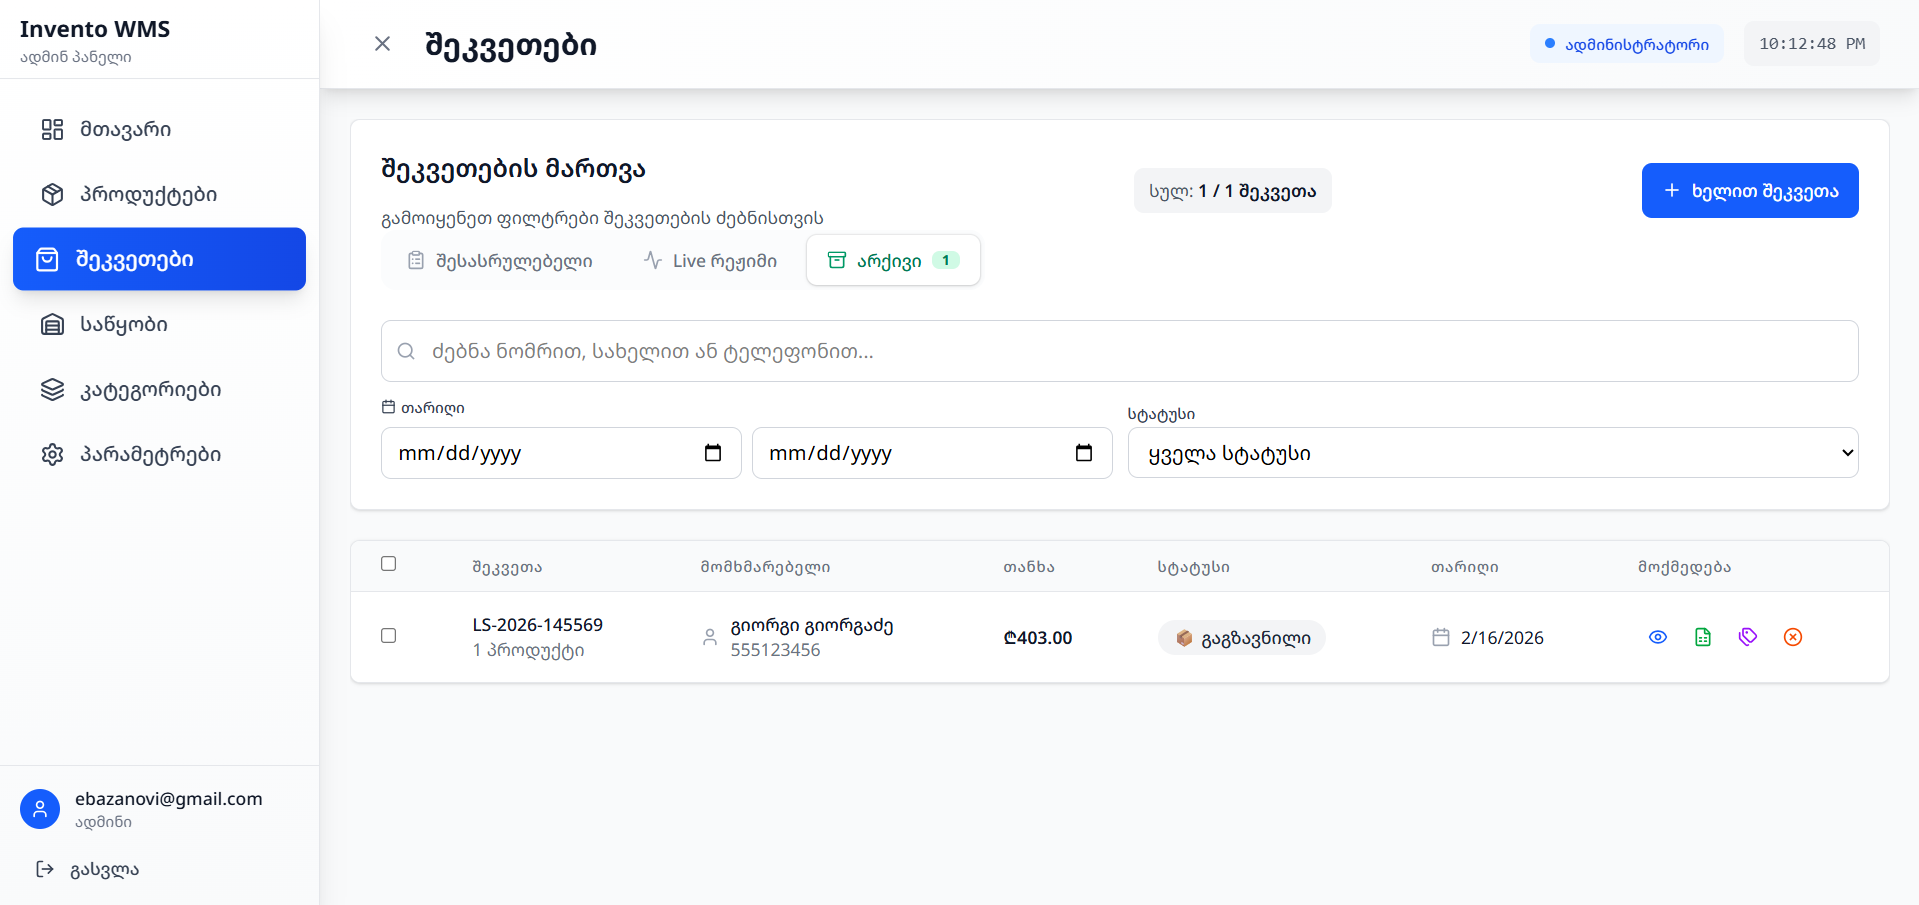This screenshot has width=1919, height=905.
Task: Select შეკვეთები item in sidebar
Action: click(159, 259)
